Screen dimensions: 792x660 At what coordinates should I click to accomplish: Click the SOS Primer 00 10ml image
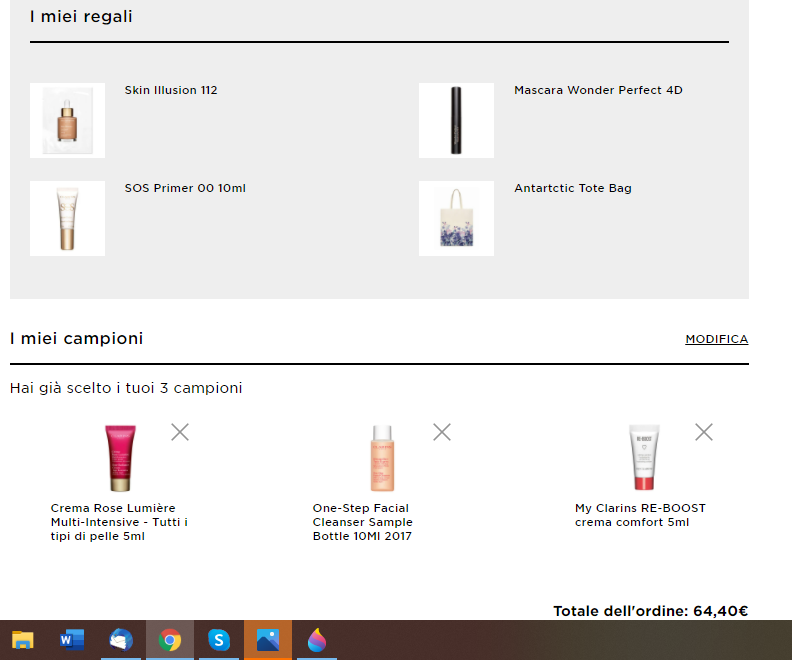click(x=67, y=218)
